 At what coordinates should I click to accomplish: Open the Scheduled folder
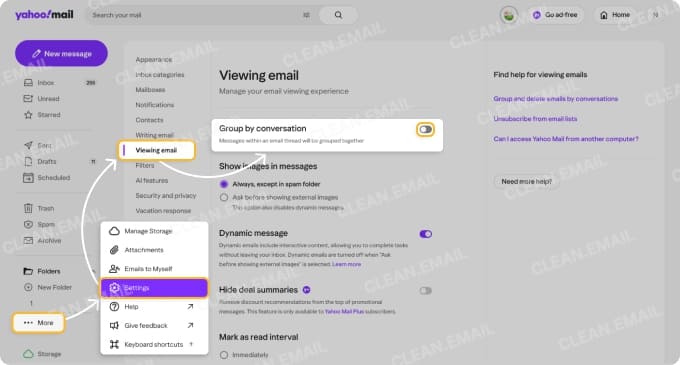point(53,178)
